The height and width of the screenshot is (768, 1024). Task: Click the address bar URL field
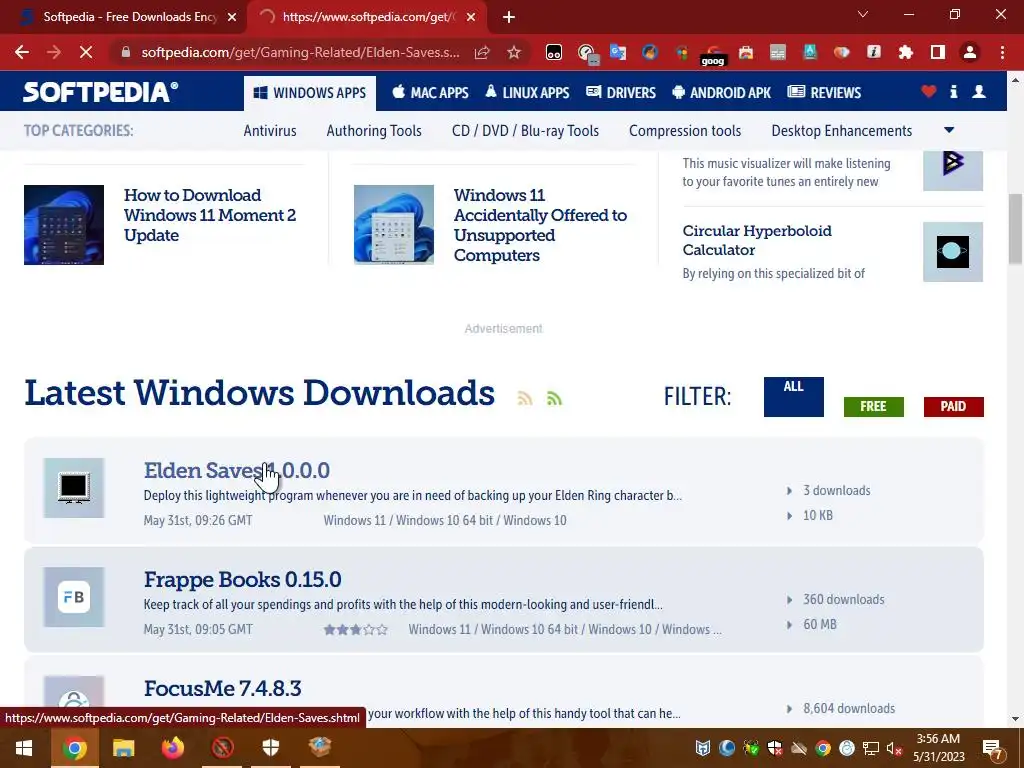(x=300, y=52)
